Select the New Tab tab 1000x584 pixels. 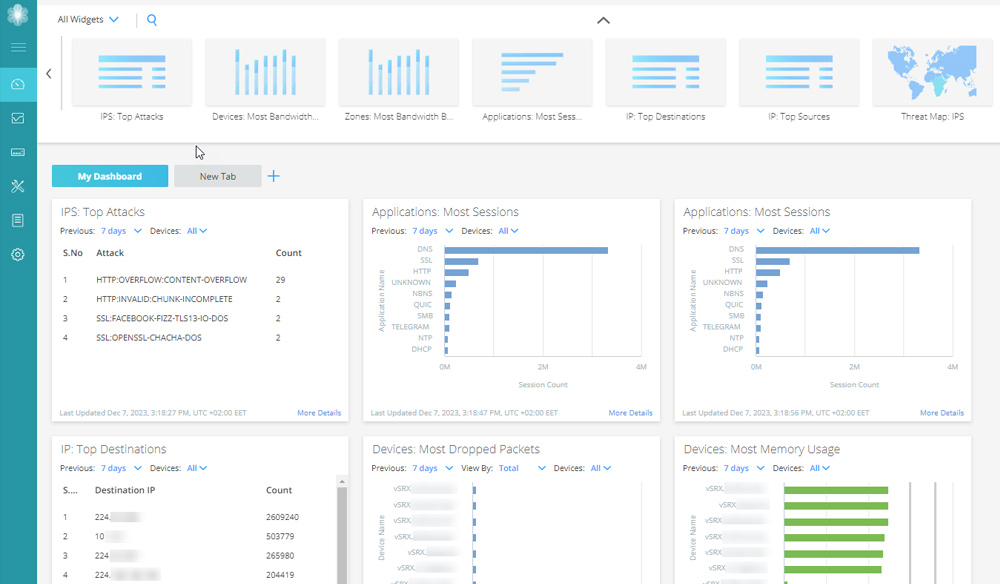pos(217,176)
